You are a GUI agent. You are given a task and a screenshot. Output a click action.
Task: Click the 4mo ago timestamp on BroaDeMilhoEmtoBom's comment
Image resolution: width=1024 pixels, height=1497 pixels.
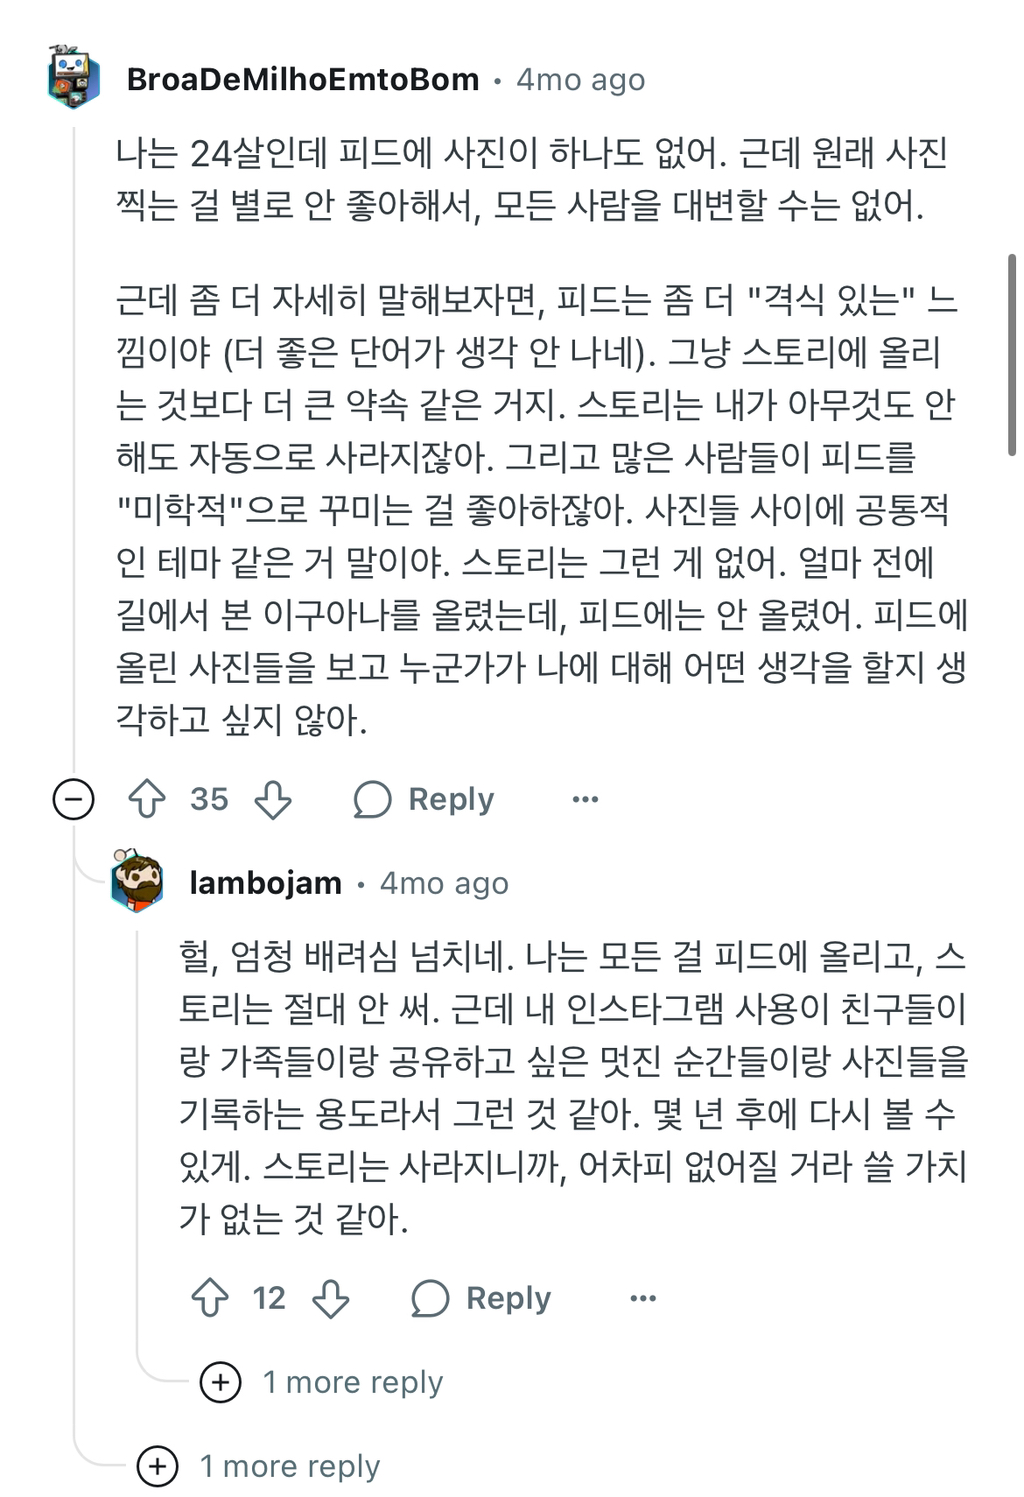pyautogui.click(x=580, y=80)
